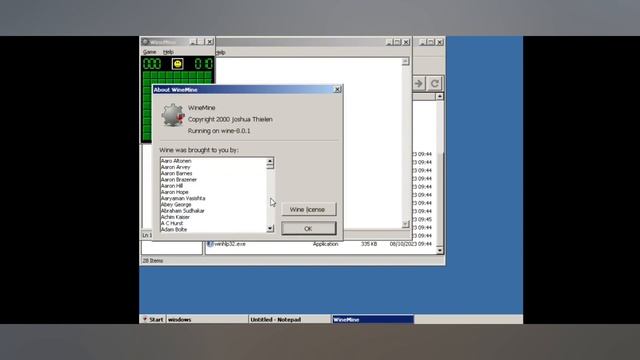
Task: Select Adam Bolte in the list
Action: click(174, 229)
